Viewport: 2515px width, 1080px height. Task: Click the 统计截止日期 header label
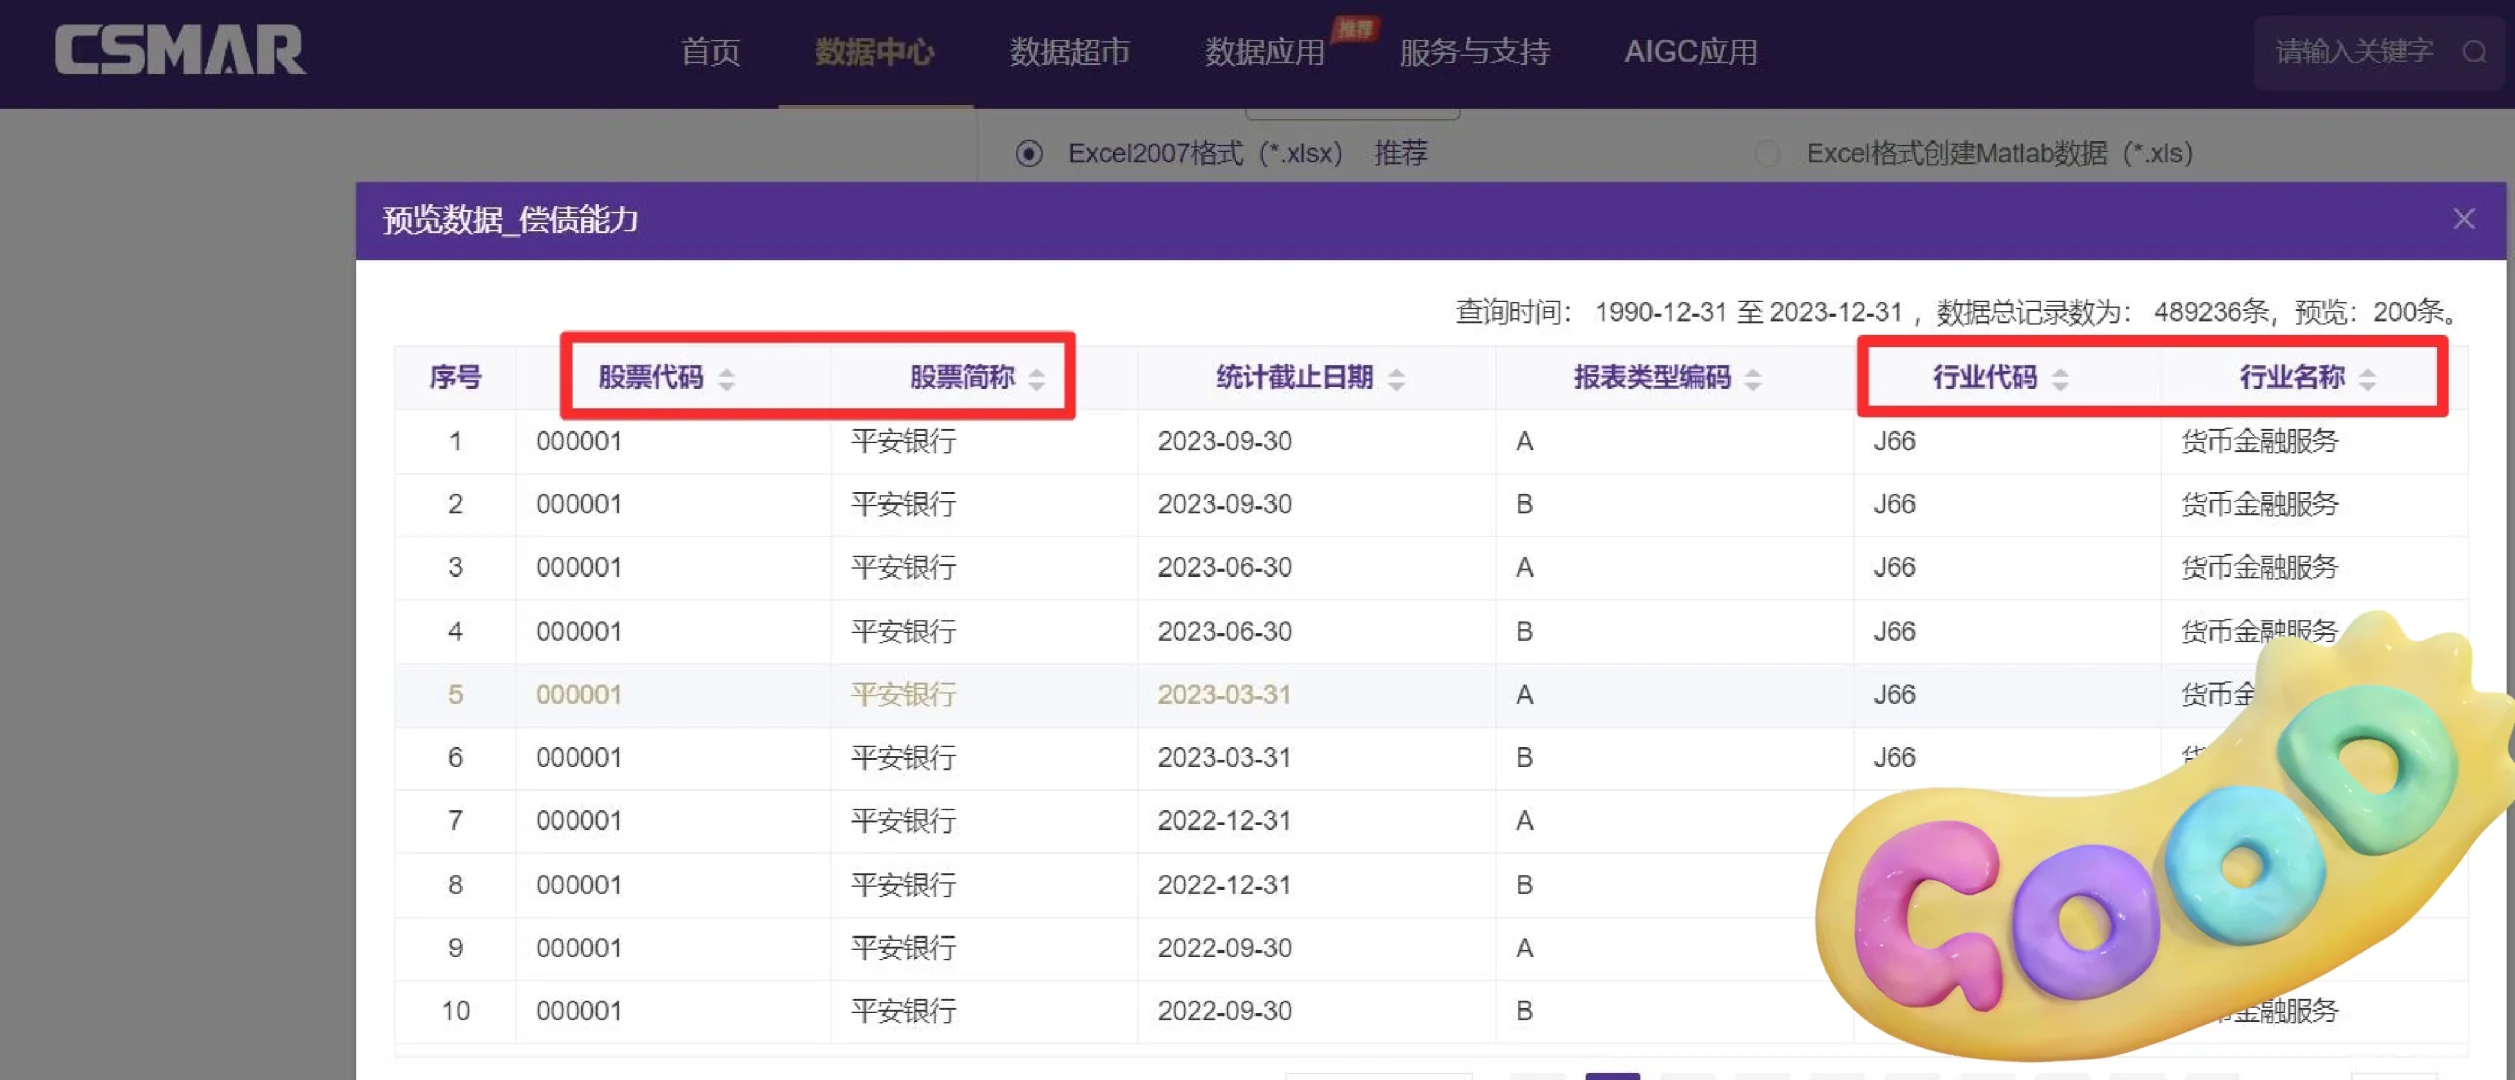point(1295,377)
